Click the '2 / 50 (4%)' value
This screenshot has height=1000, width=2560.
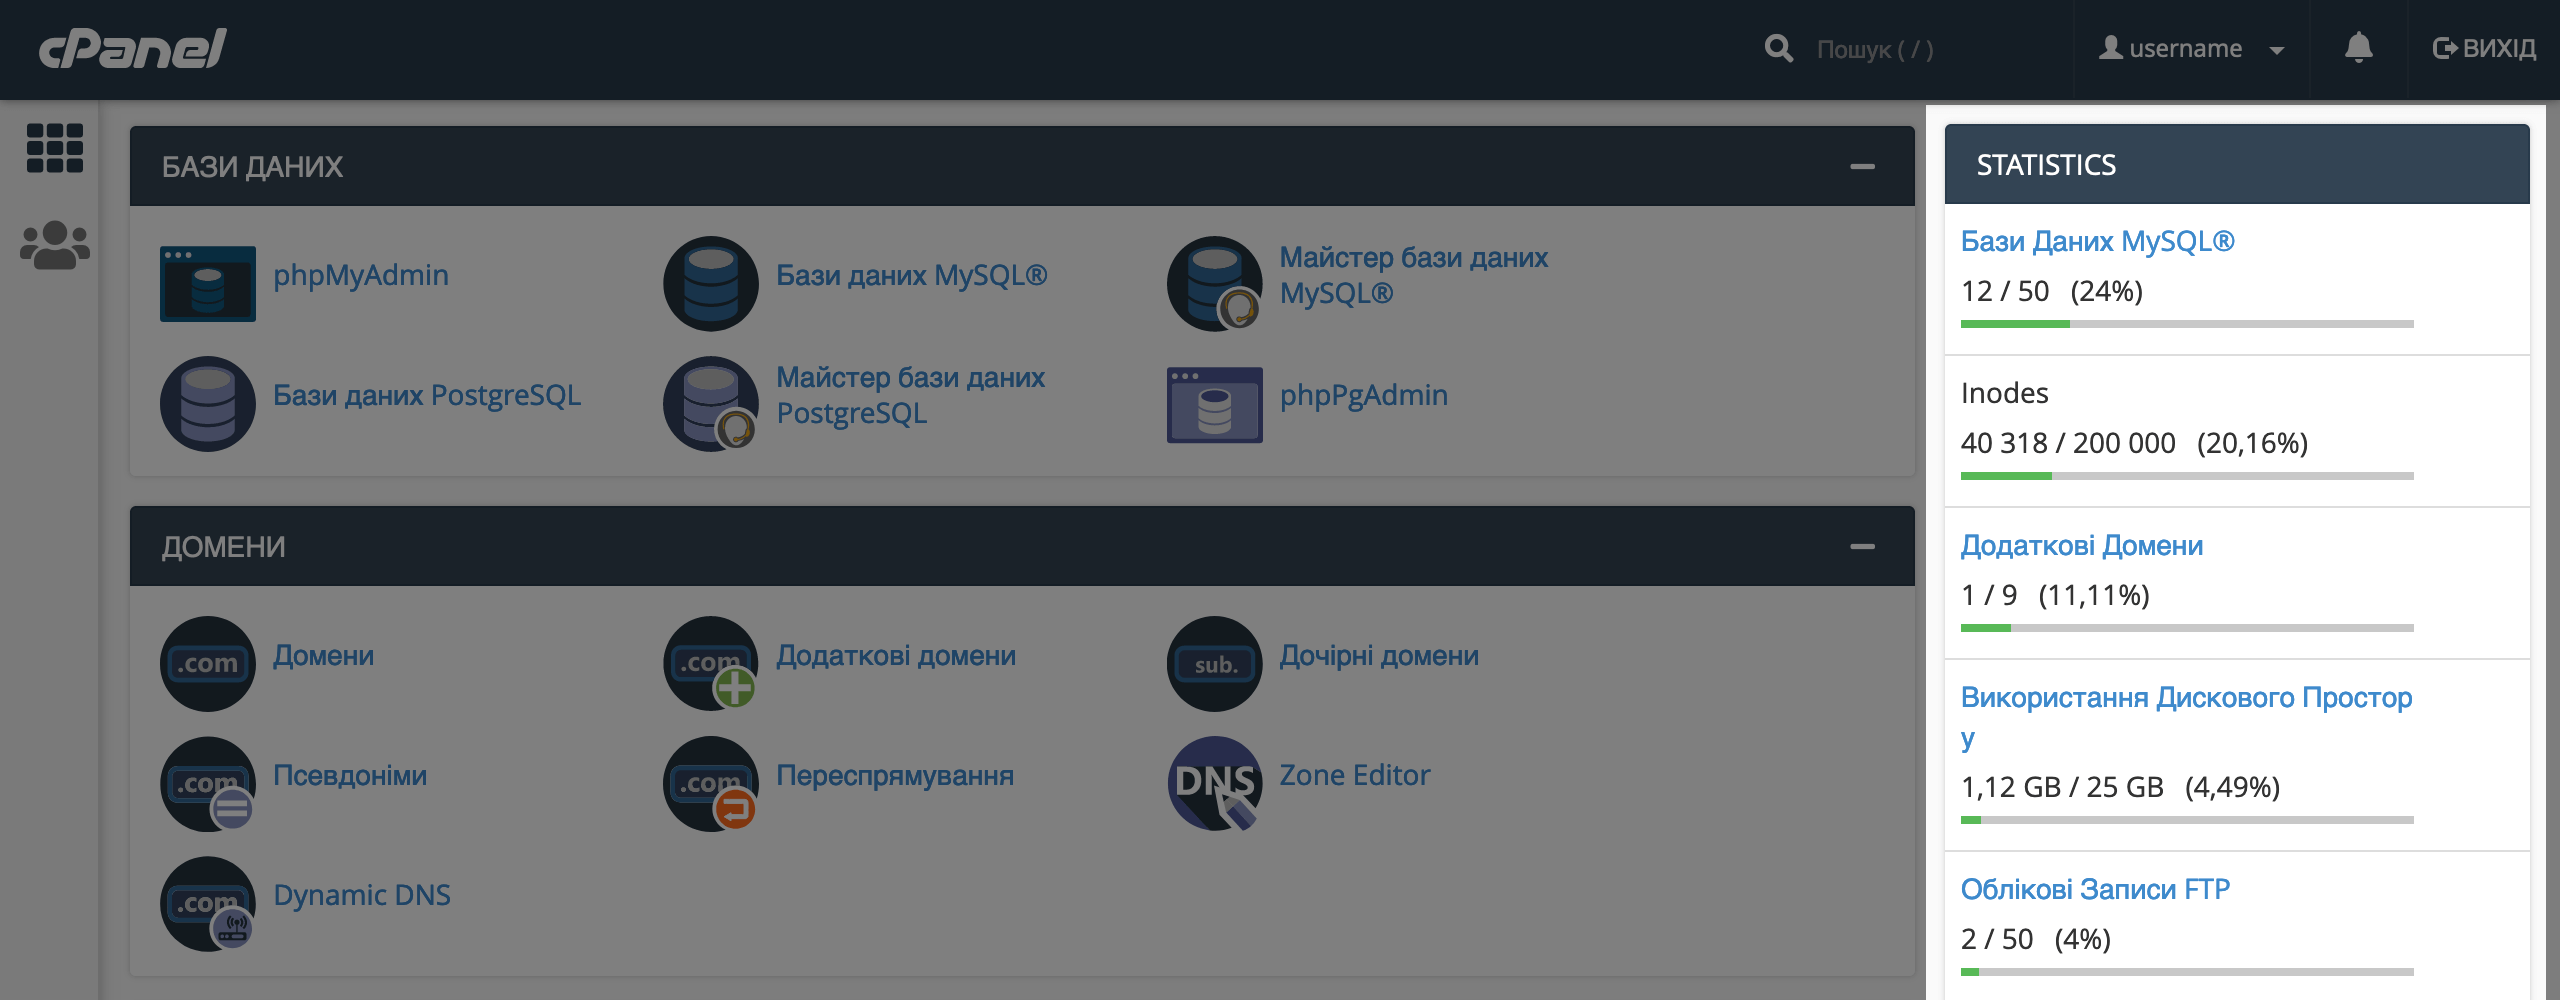pyautogui.click(x=2036, y=939)
